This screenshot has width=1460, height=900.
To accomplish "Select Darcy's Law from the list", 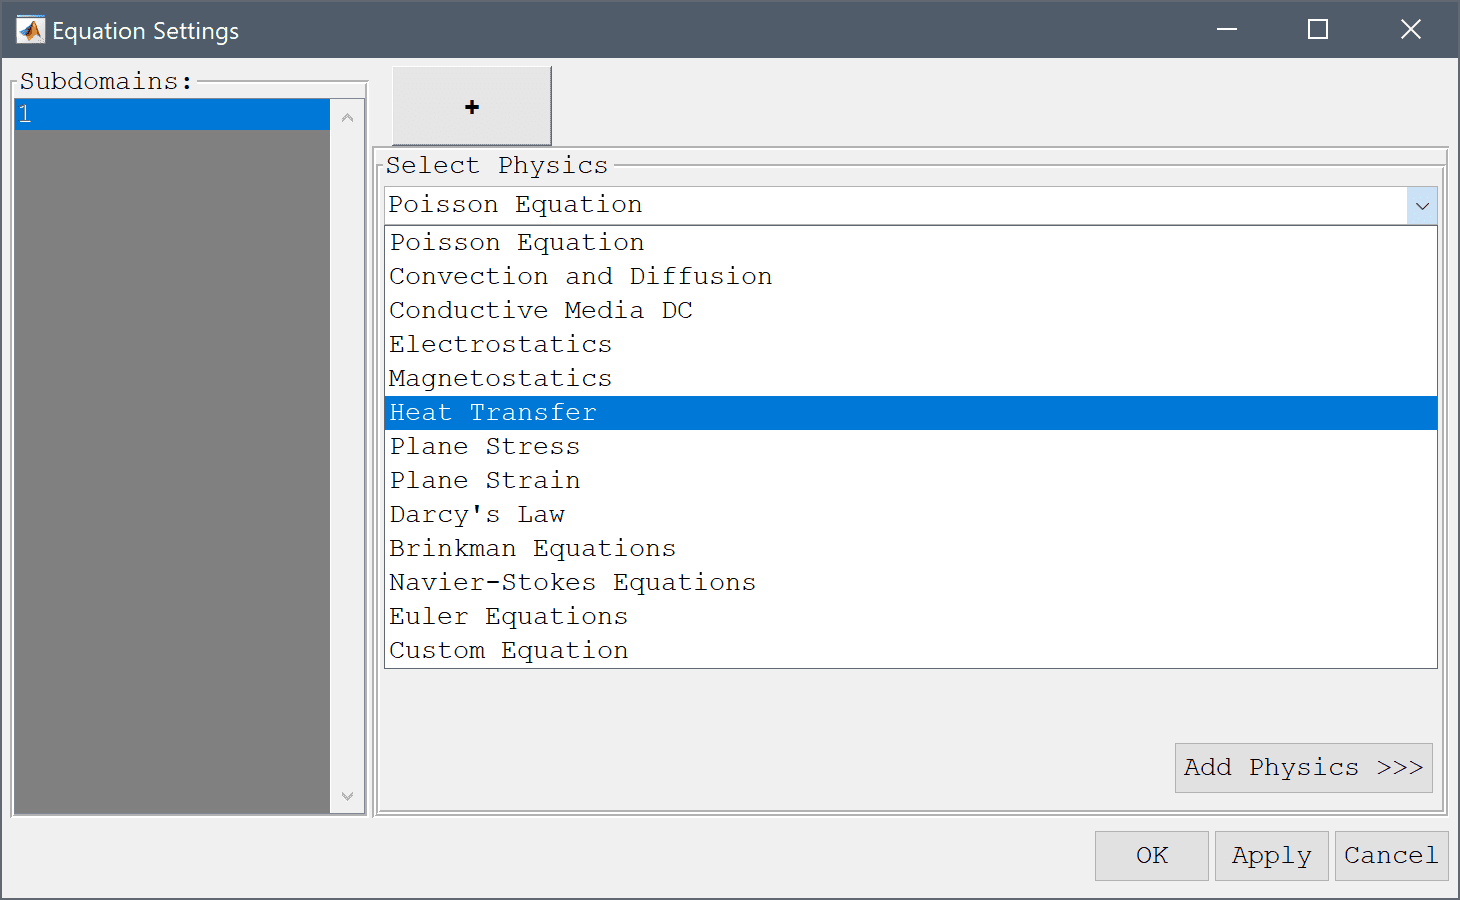I will pyautogui.click(x=911, y=515).
